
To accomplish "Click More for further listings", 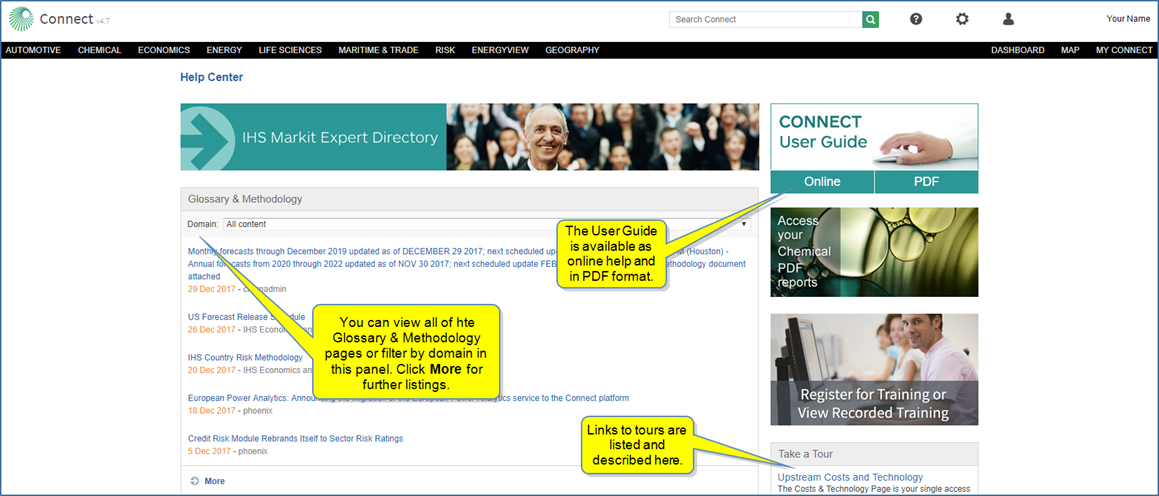I will click(214, 481).
